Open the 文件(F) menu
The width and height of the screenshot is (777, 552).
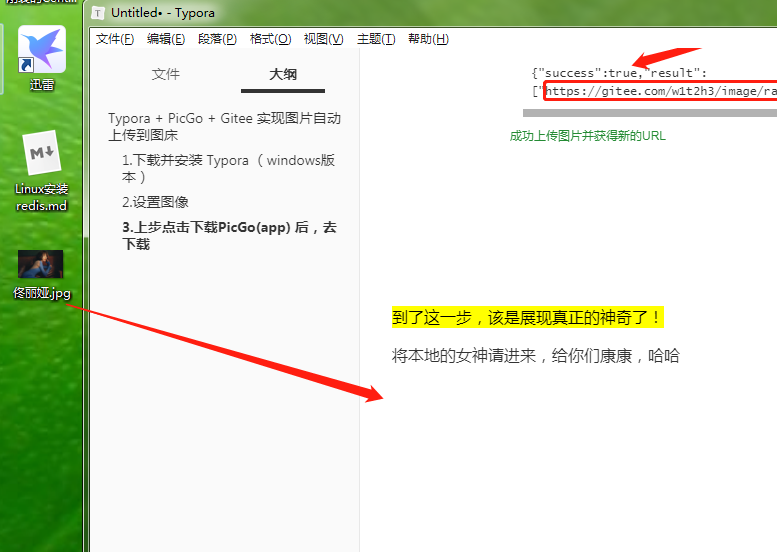(114, 39)
